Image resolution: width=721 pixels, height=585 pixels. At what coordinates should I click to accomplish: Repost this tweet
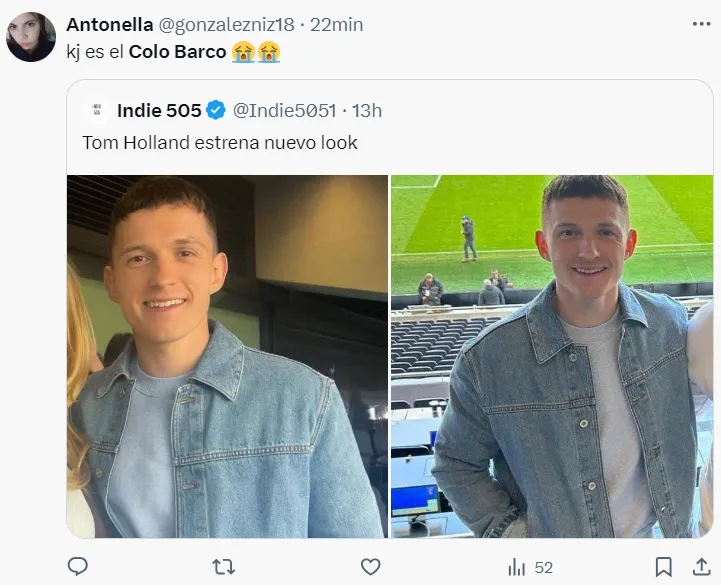(224, 566)
